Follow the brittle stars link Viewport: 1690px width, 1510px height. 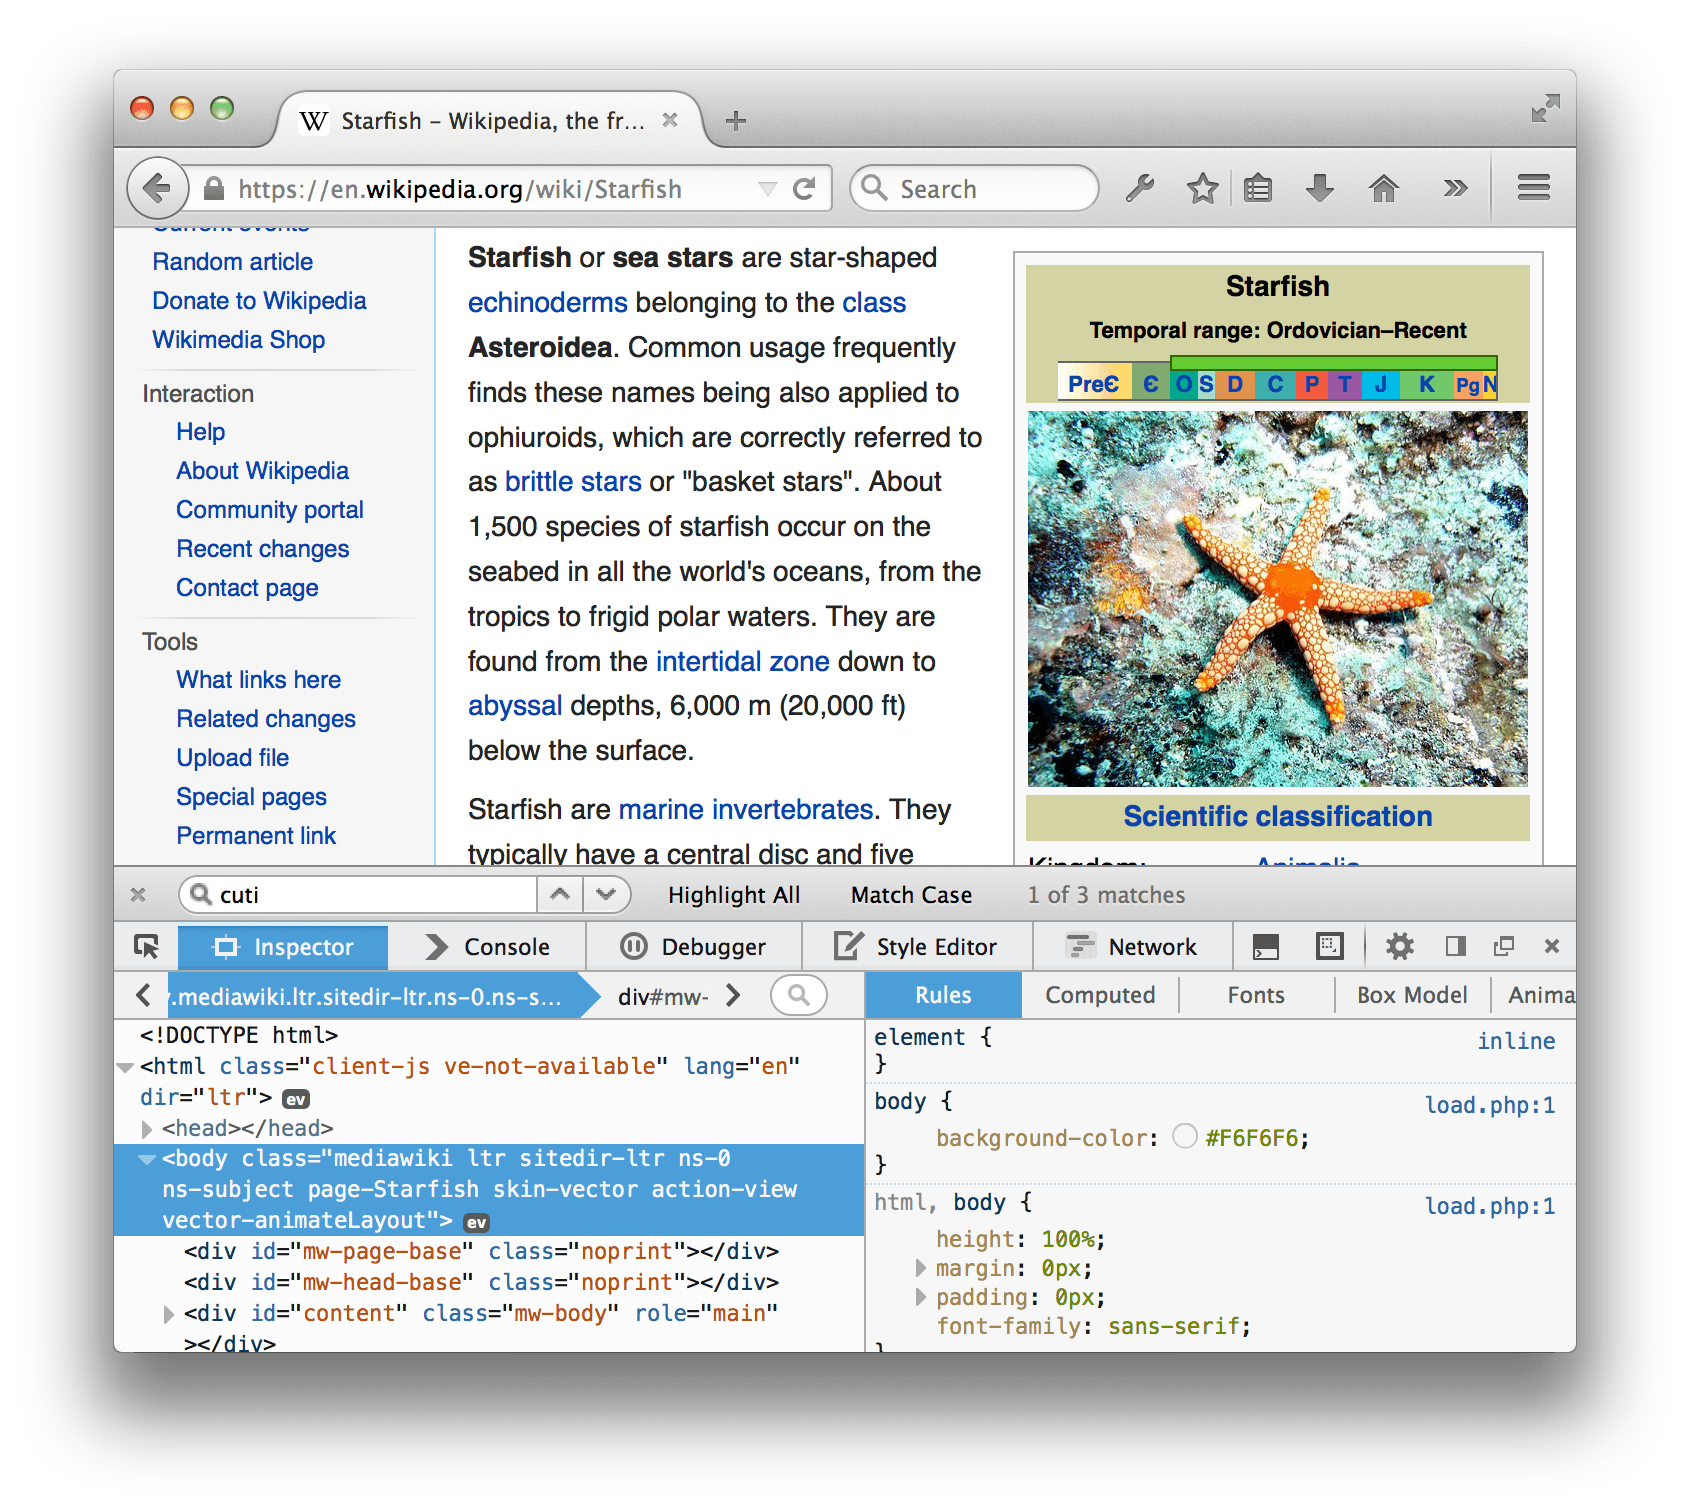click(573, 482)
